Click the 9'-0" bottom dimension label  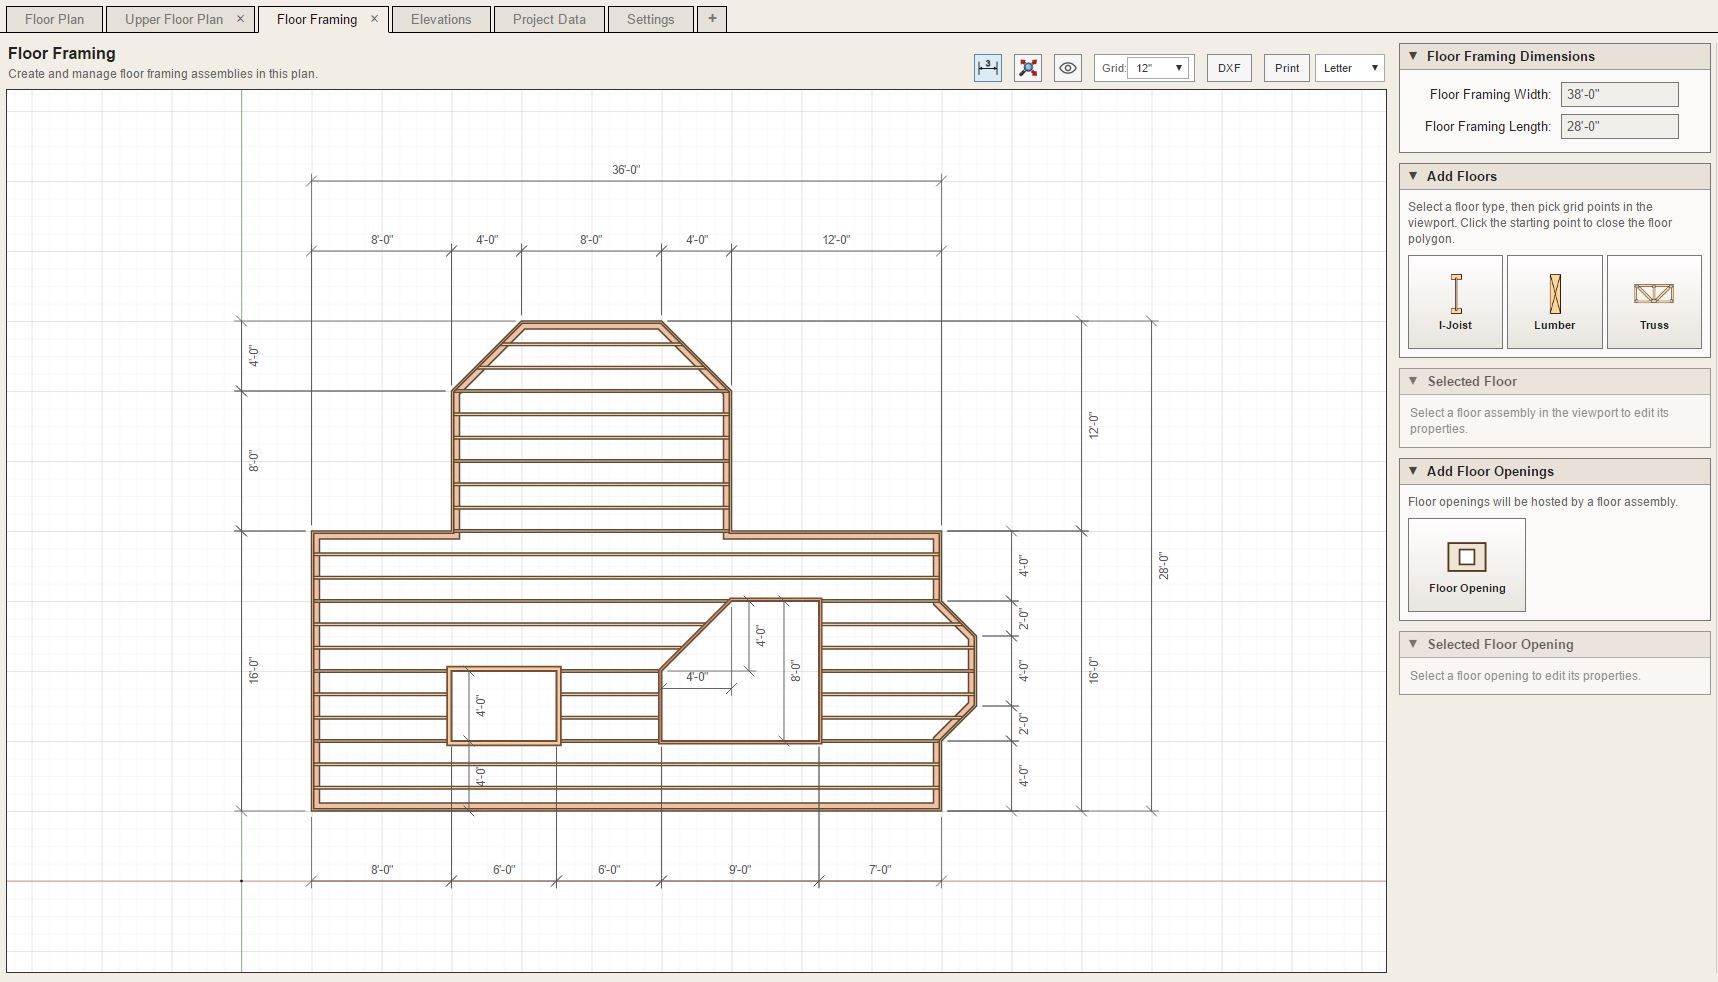(x=740, y=870)
